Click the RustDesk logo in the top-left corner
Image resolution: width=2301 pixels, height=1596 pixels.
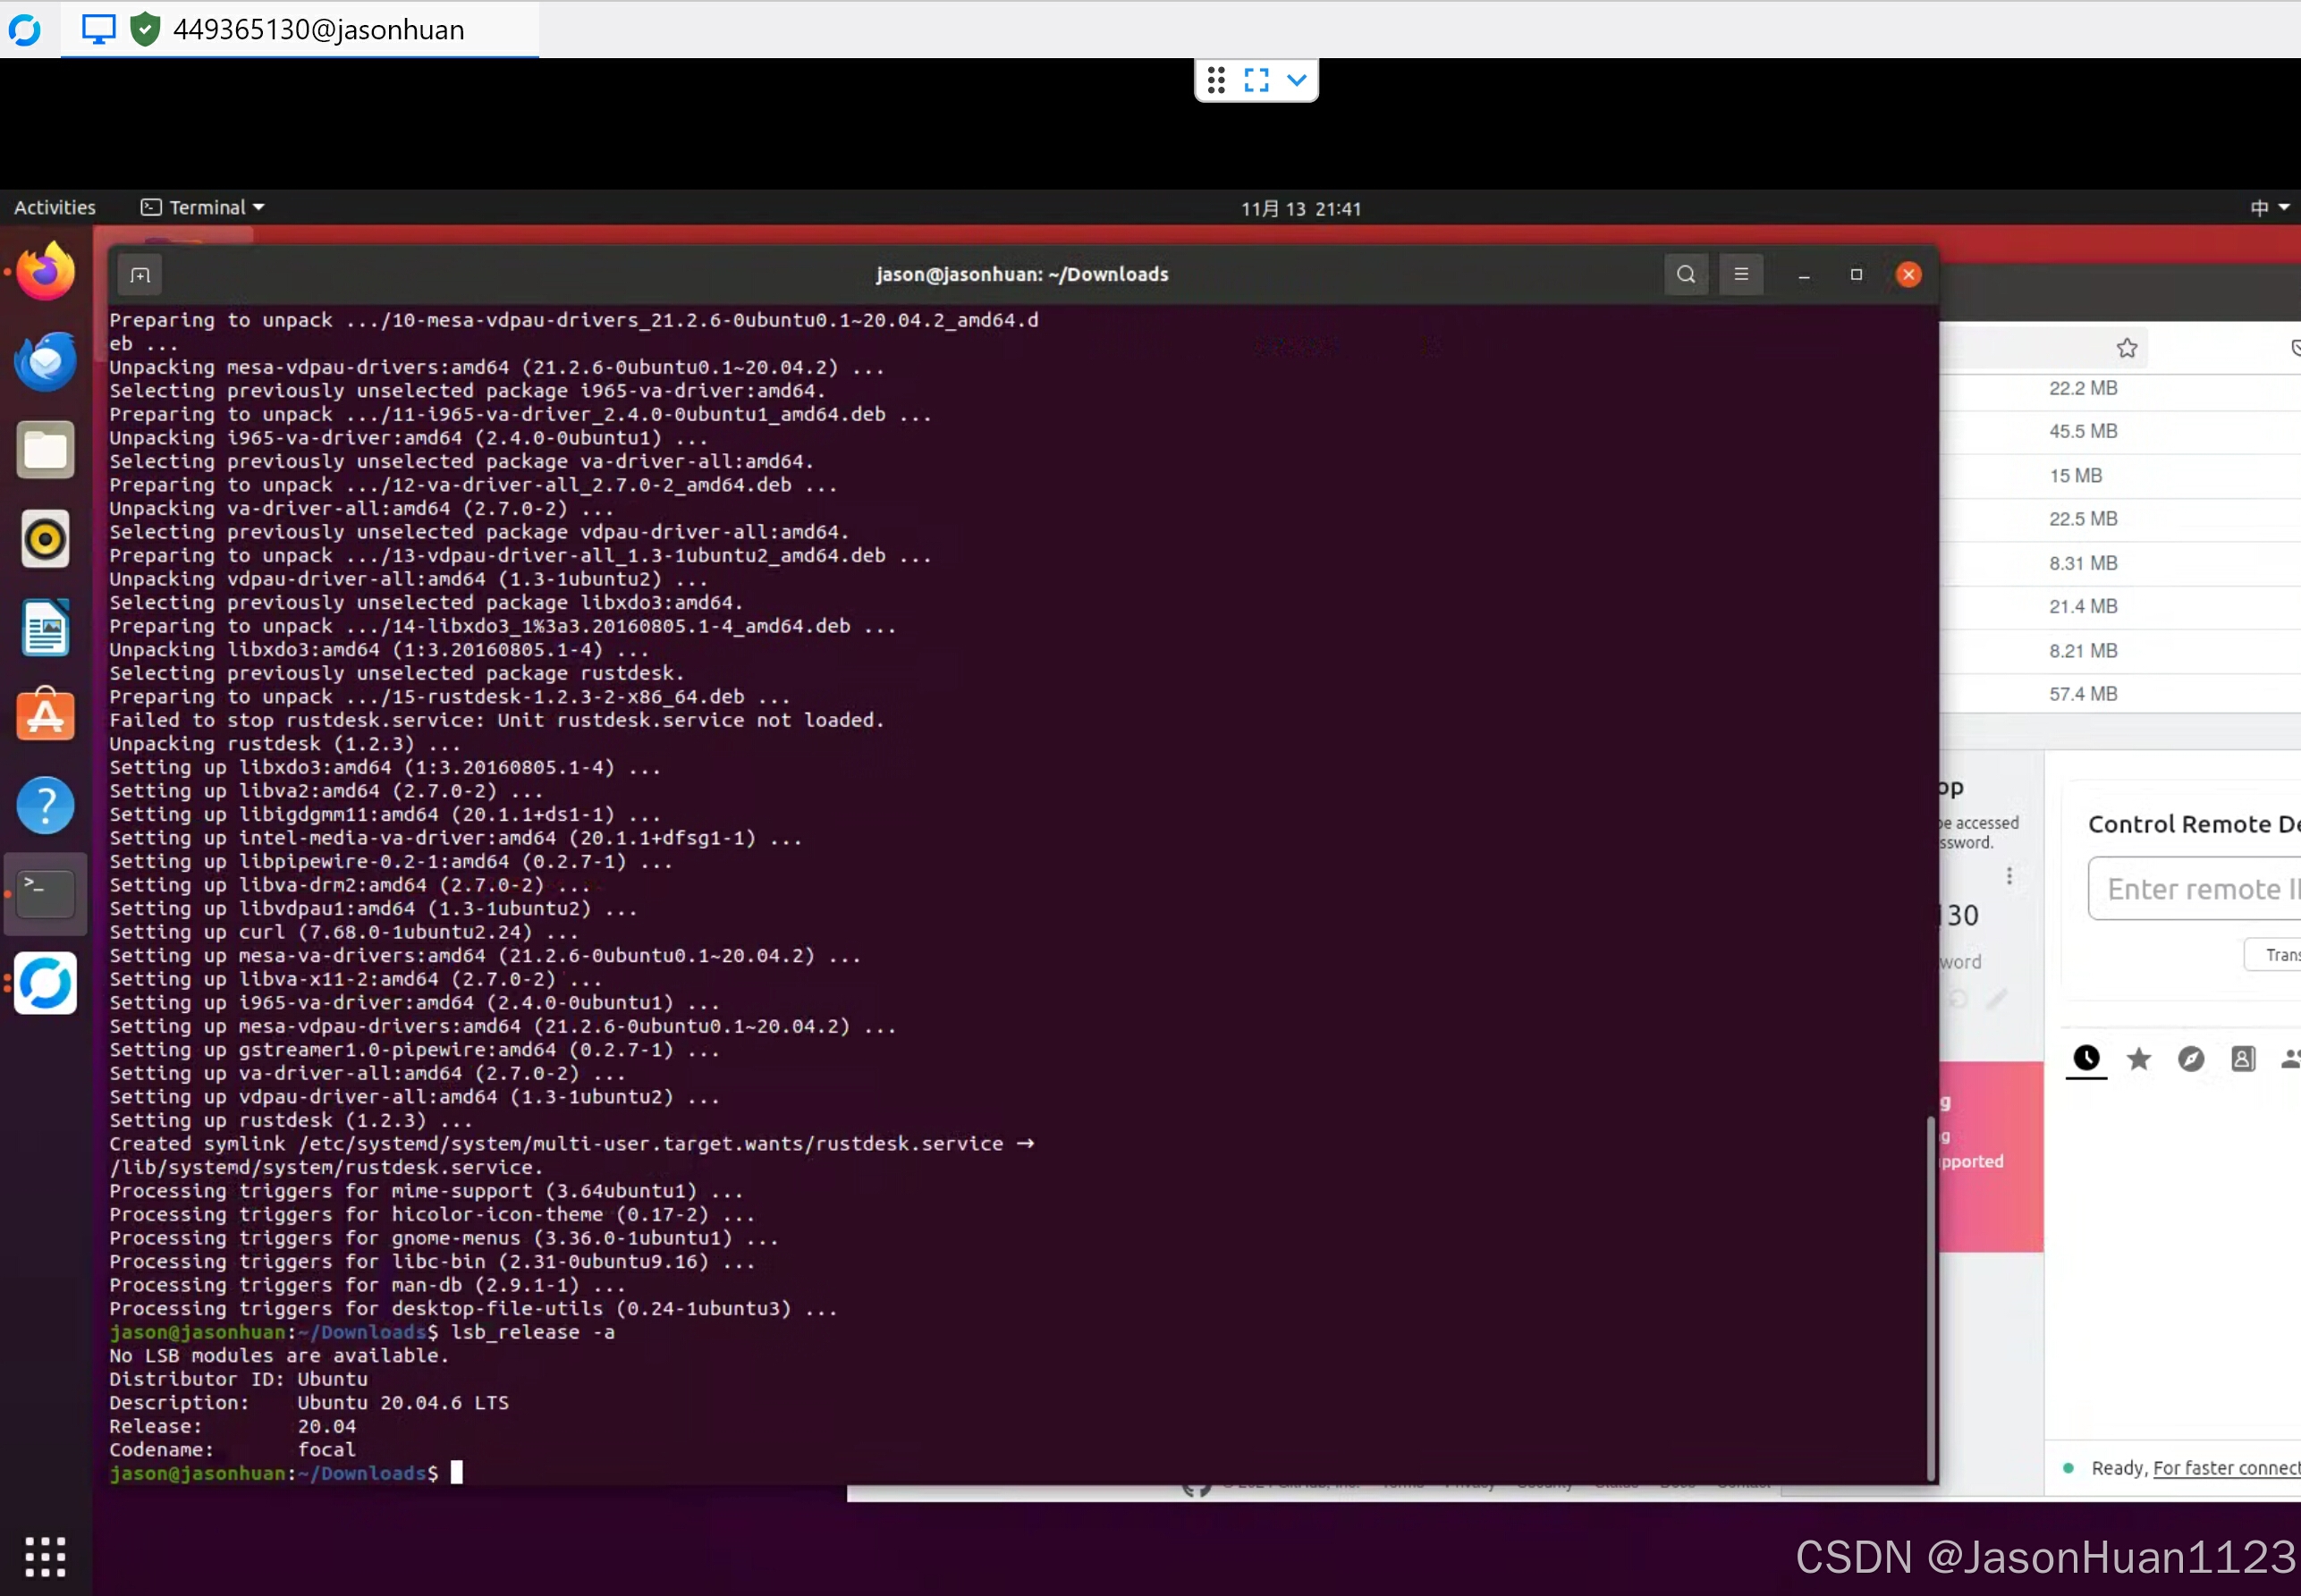coord(25,30)
